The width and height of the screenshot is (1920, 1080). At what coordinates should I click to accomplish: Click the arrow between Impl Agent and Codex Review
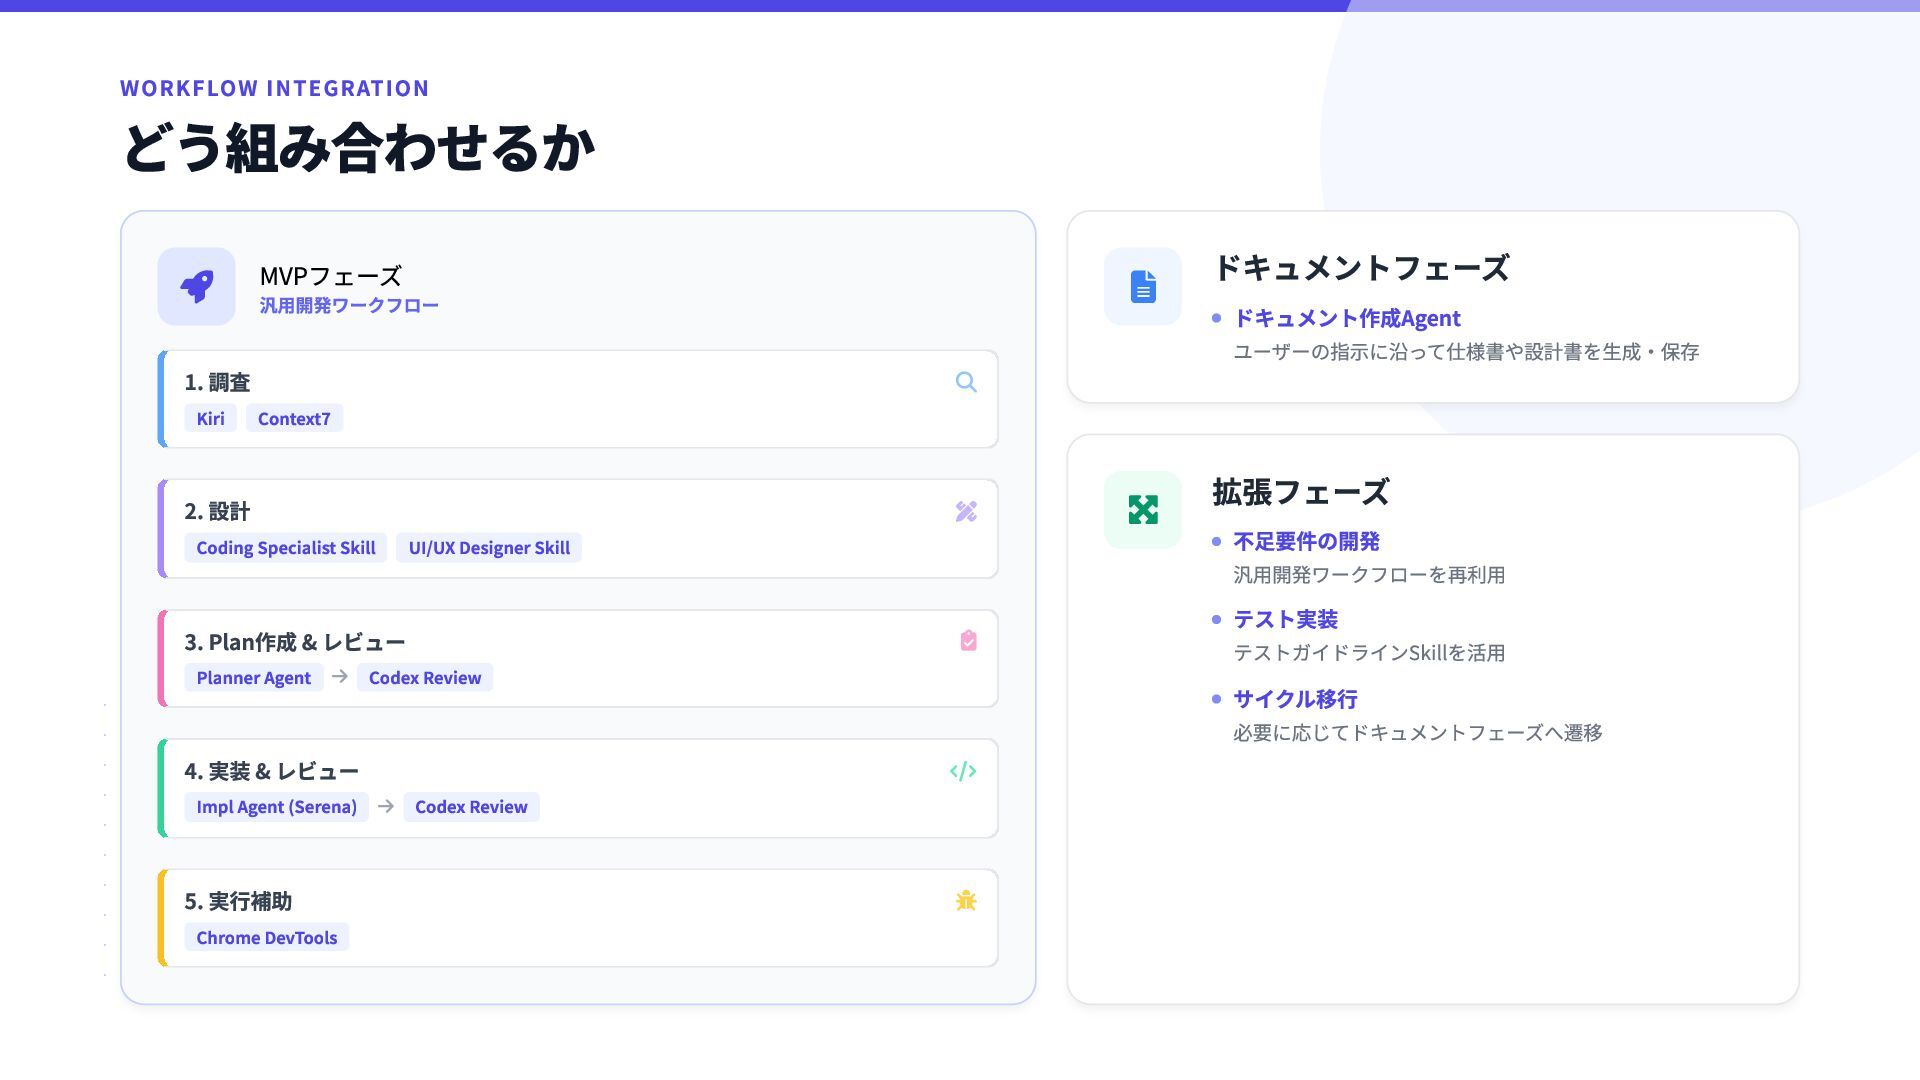[386, 806]
